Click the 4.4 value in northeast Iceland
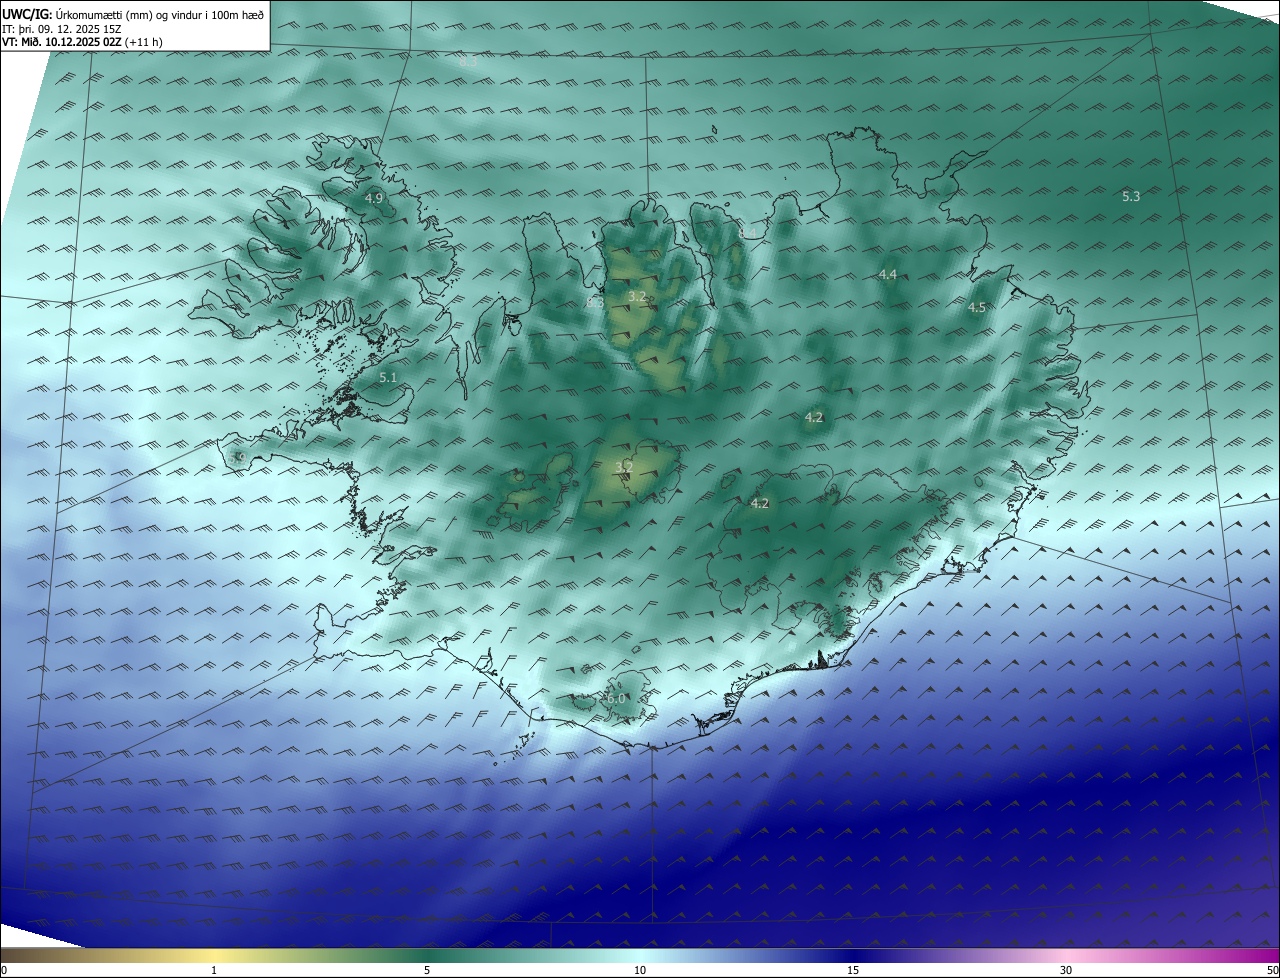1280x978 pixels. click(888, 274)
